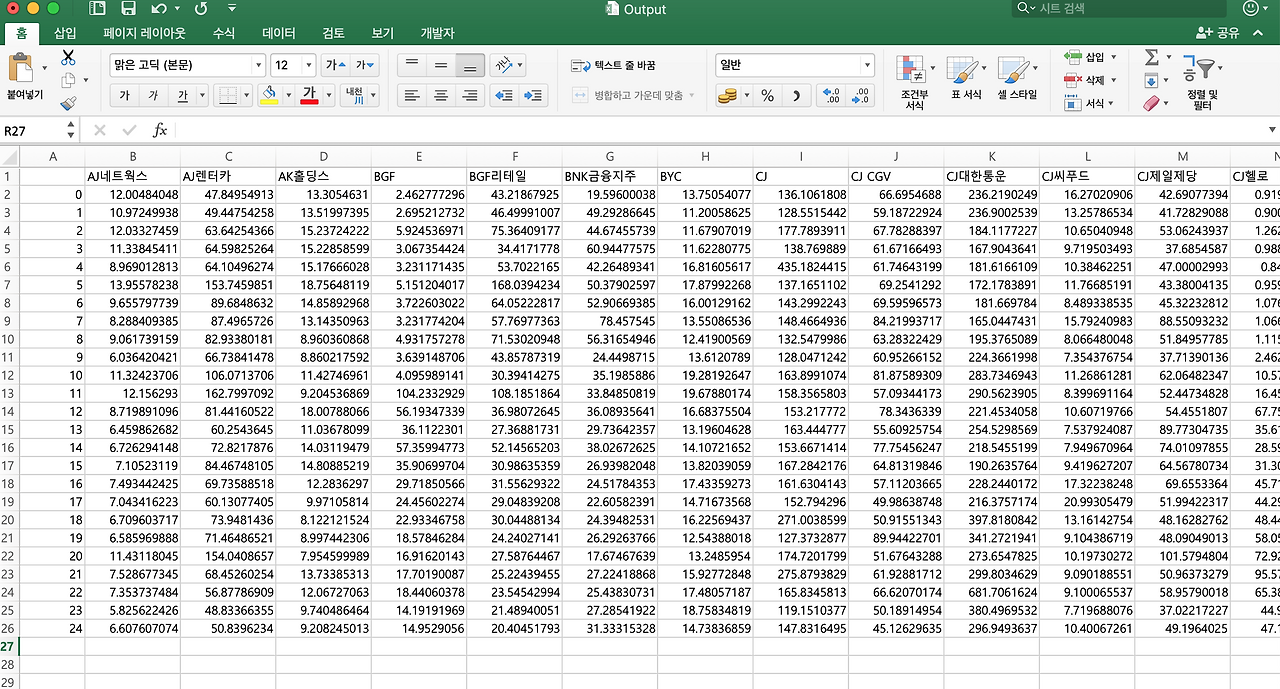Click cells 삽입 button
The width and height of the screenshot is (1280, 689).
pyautogui.click(x=1090, y=57)
